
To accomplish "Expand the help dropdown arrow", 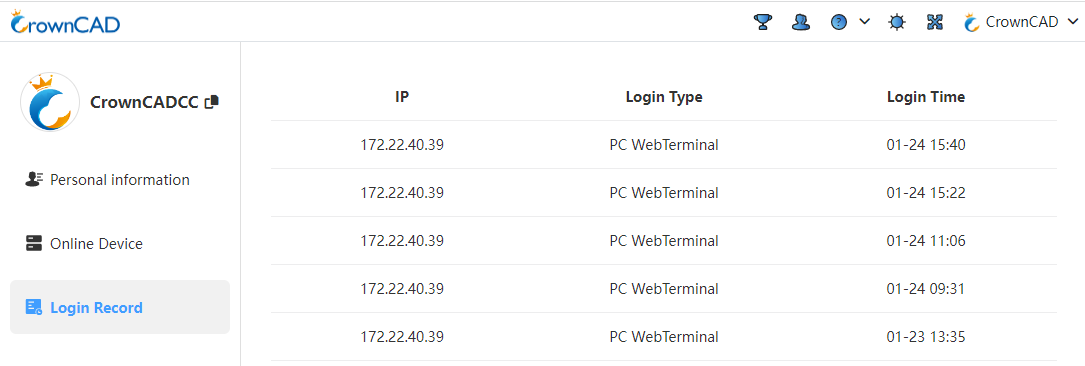I will [864, 21].
